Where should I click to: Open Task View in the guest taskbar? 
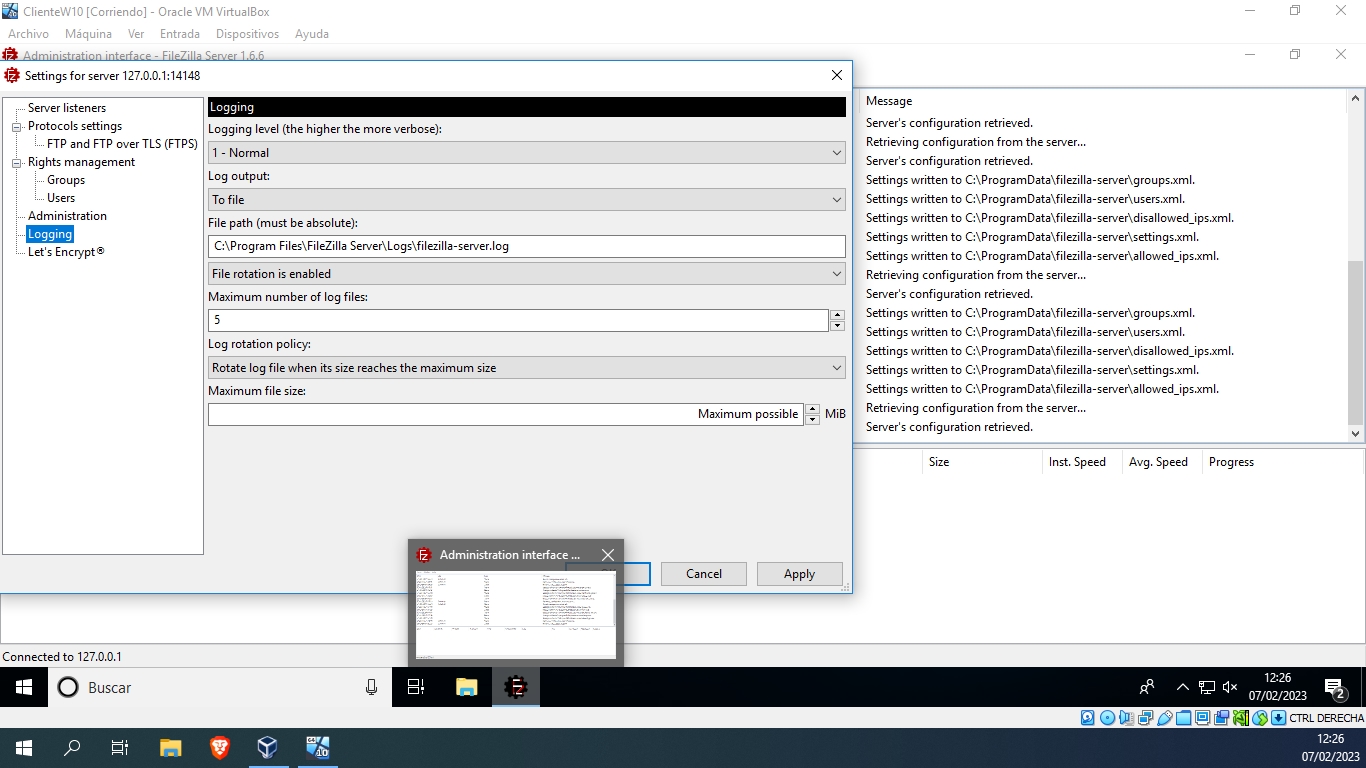tap(416, 687)
